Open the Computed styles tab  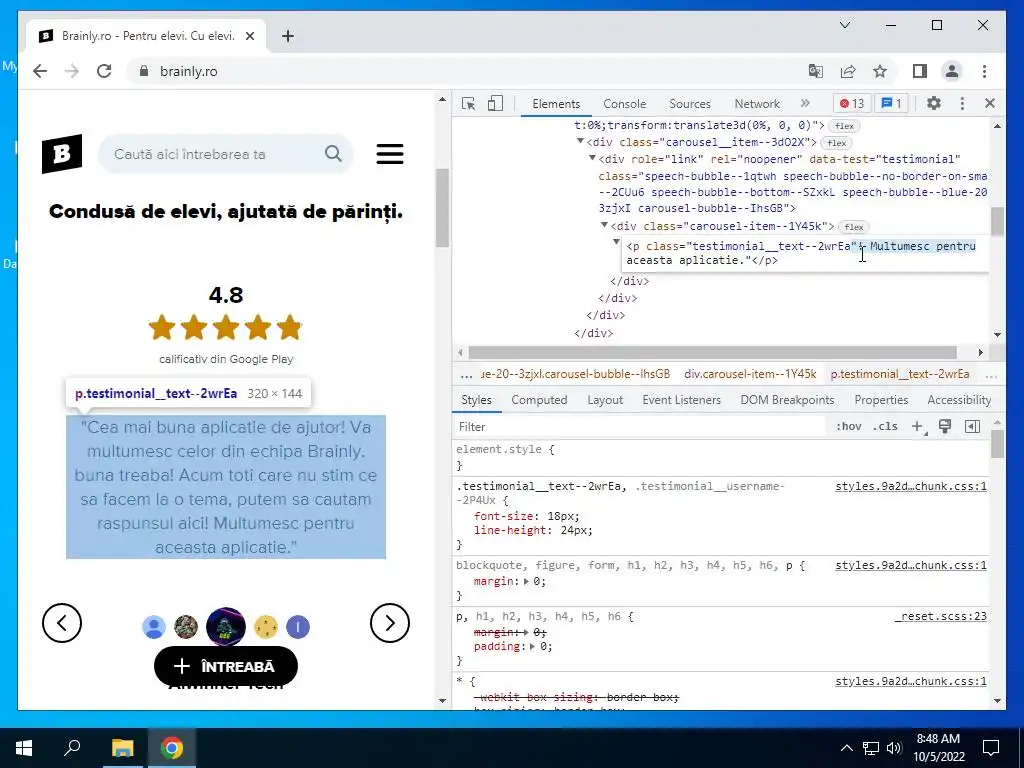[x=539, y=400]
